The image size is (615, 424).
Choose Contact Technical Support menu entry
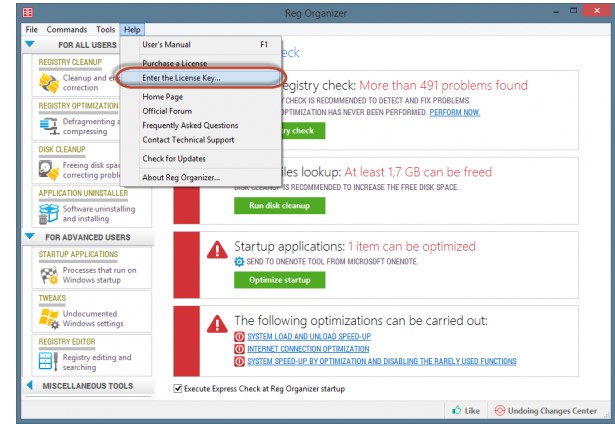click(x=201, y=140)
